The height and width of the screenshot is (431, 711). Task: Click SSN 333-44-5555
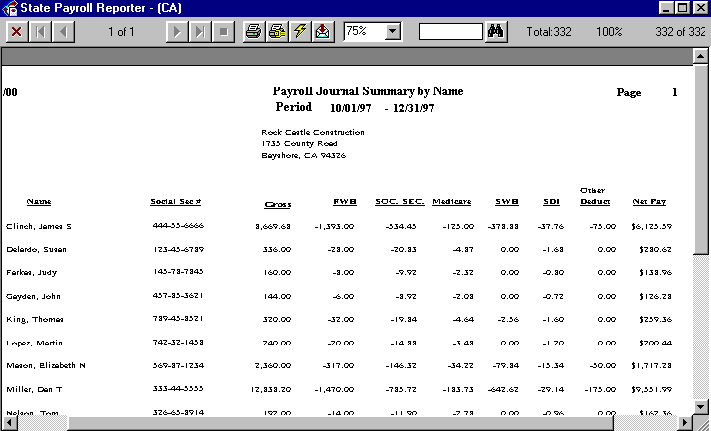(x=178, y=388)
